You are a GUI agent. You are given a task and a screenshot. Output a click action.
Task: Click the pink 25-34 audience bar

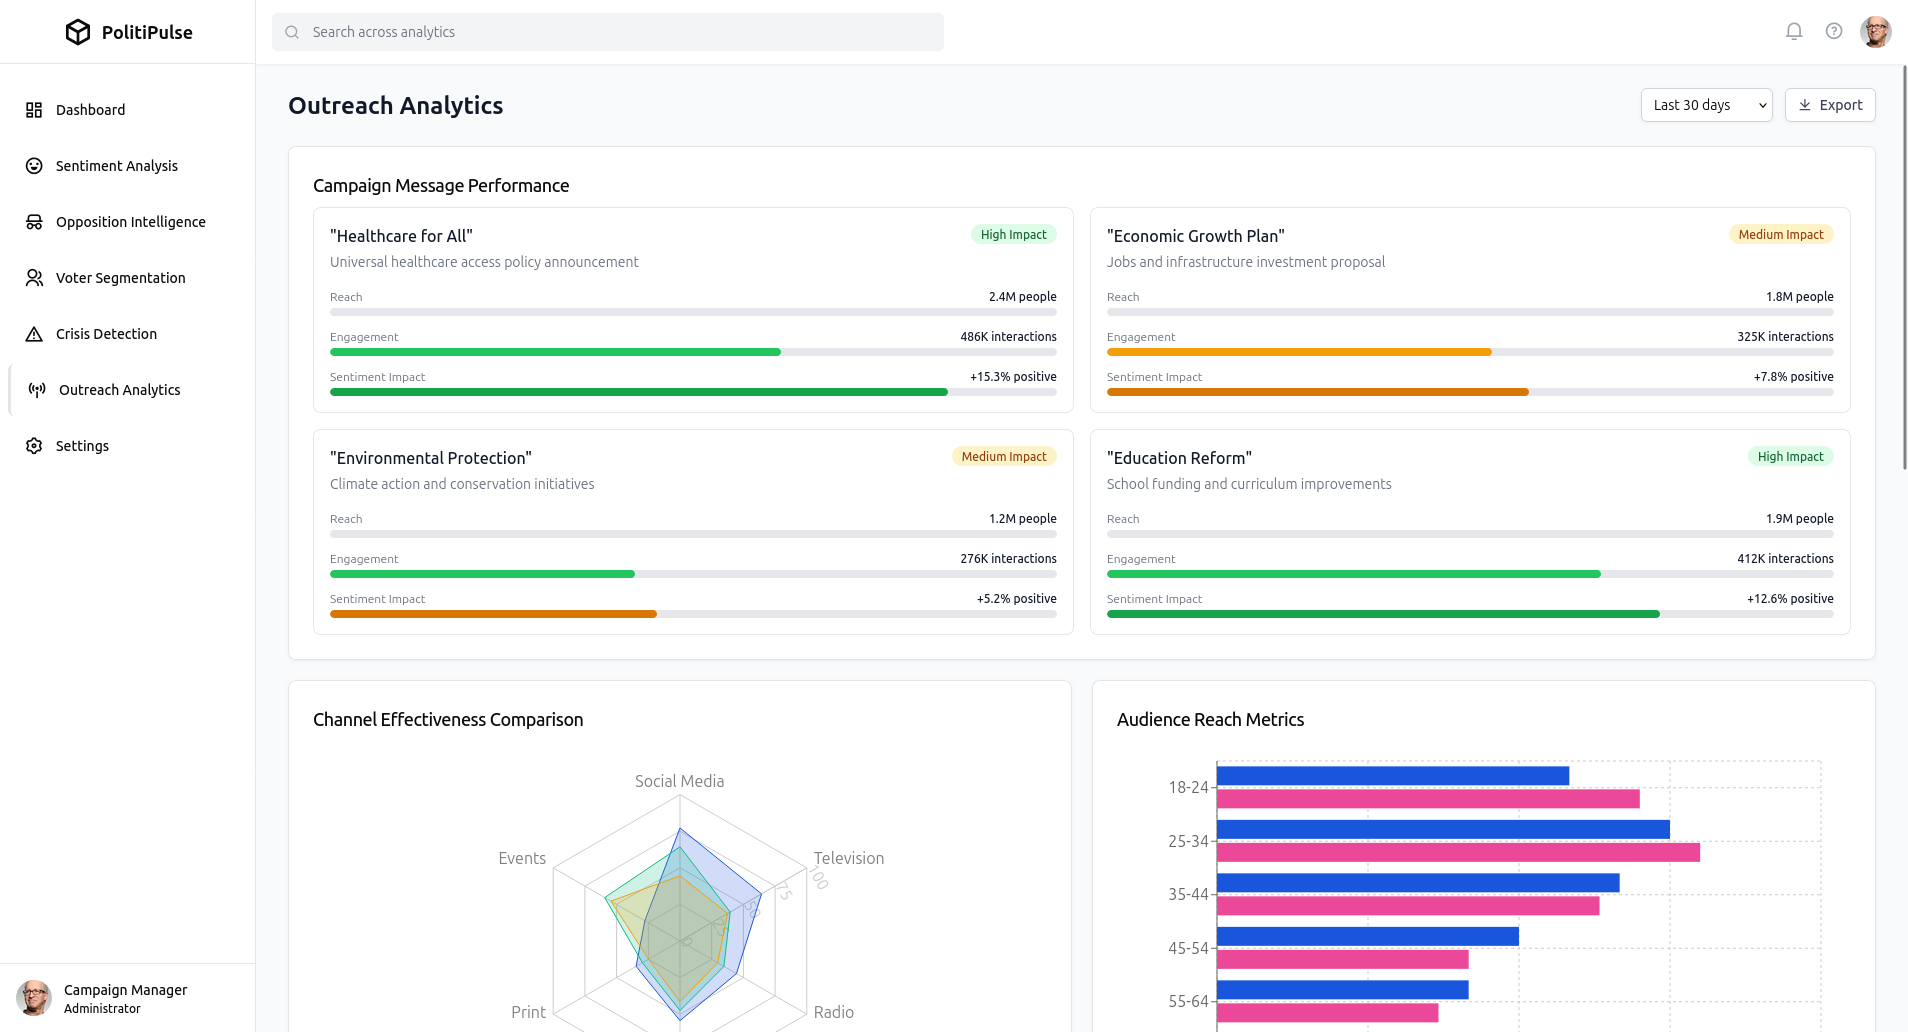pyautogui.click(x=1458, y=852)
